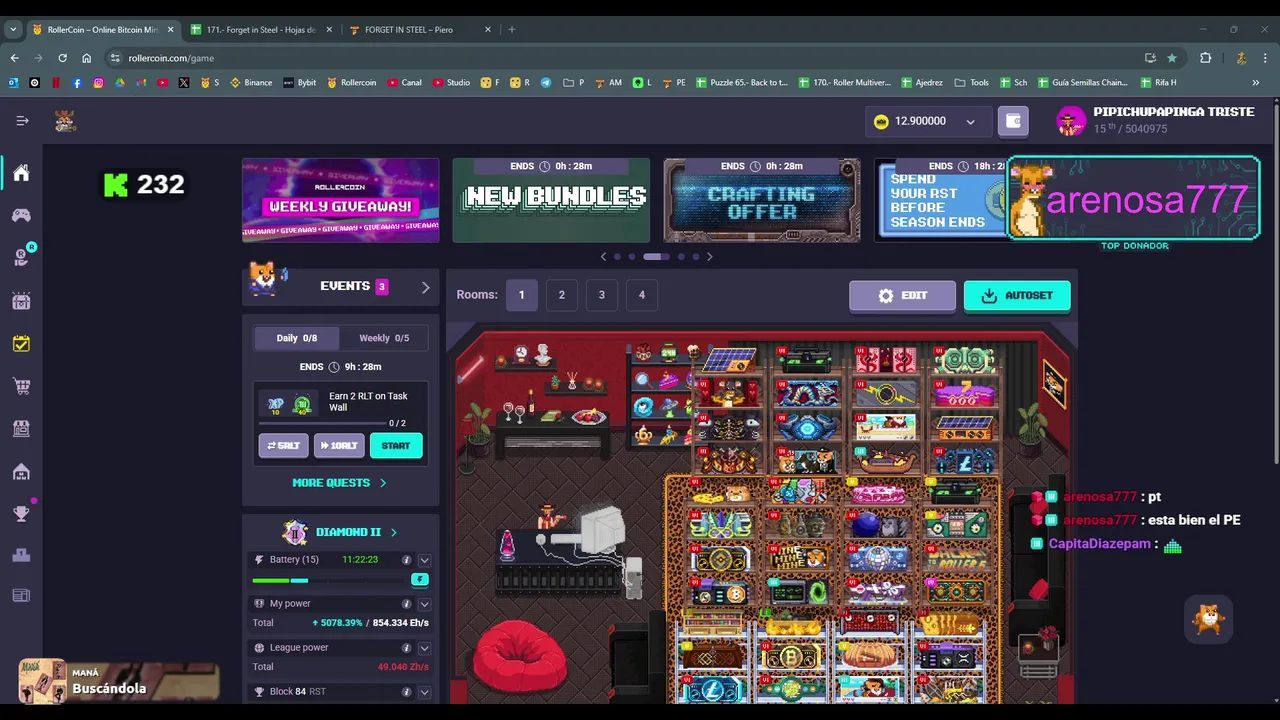Click the hamster chat helper icon
This screenshot has height=720, width=1280.
click(1209, 618)
